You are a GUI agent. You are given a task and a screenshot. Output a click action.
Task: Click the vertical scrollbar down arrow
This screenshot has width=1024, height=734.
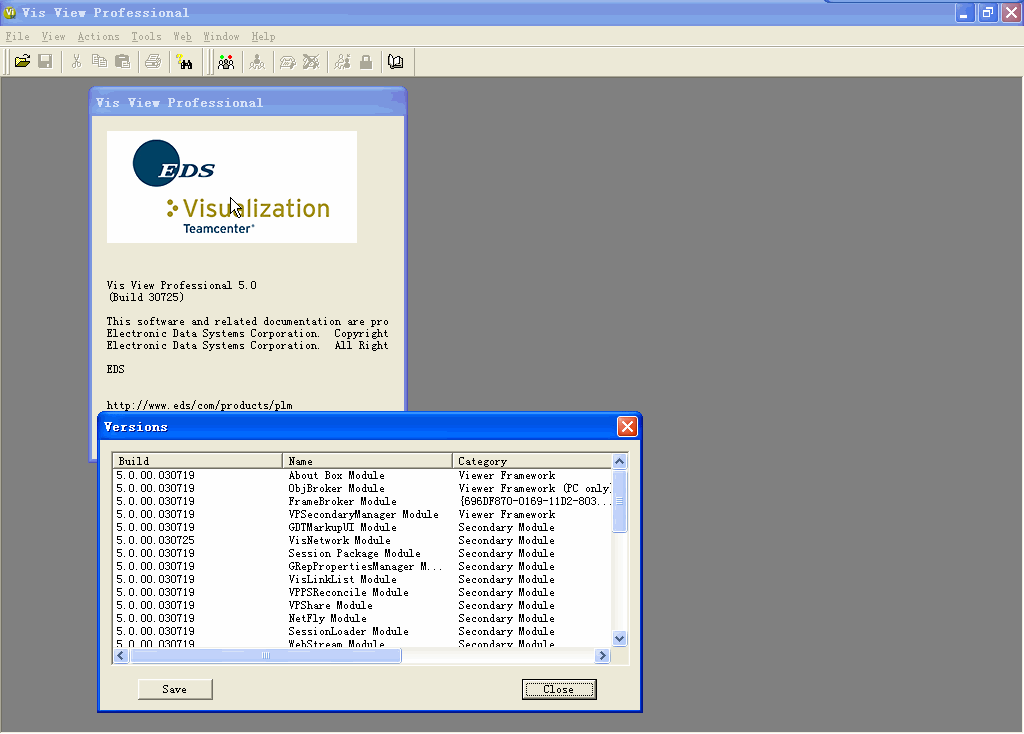620,639
